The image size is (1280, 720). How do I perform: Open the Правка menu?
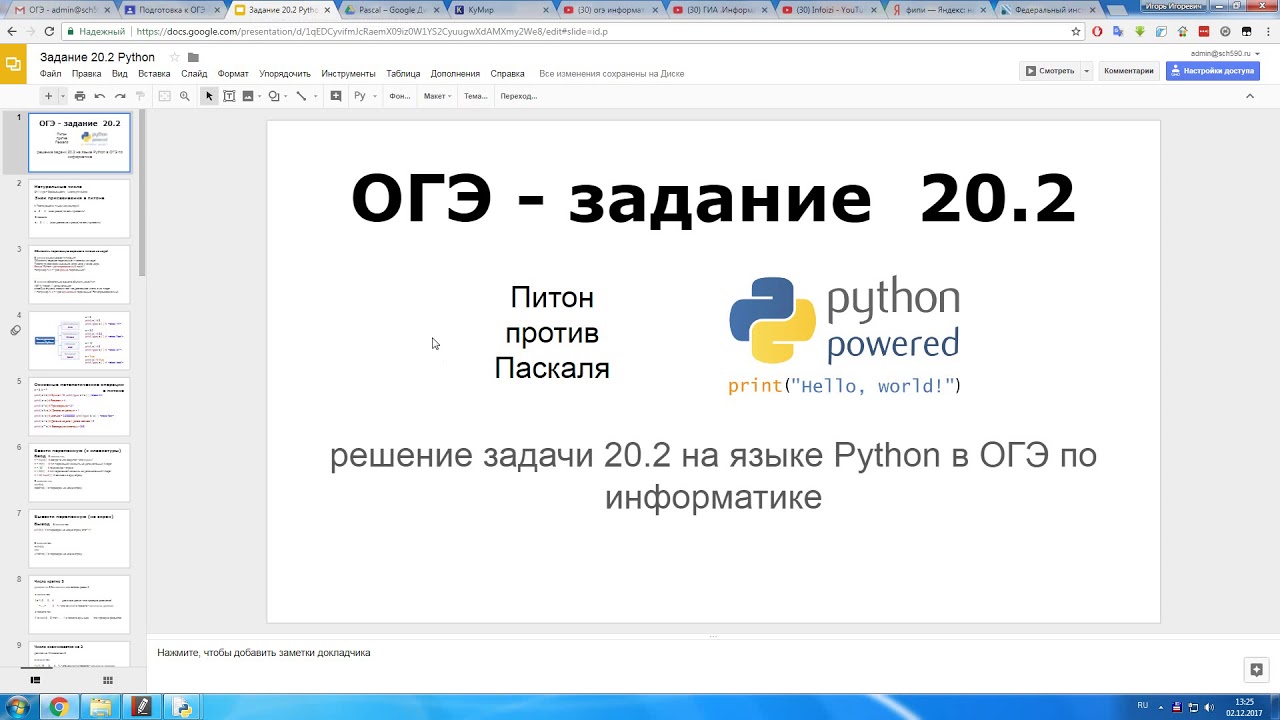click(x=86, y=74)
